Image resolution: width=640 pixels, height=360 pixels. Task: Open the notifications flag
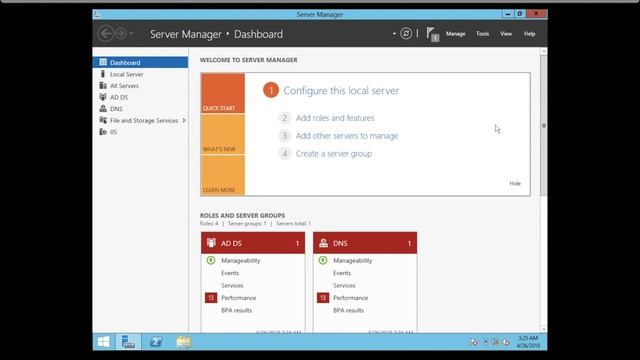tap(432, 34)
